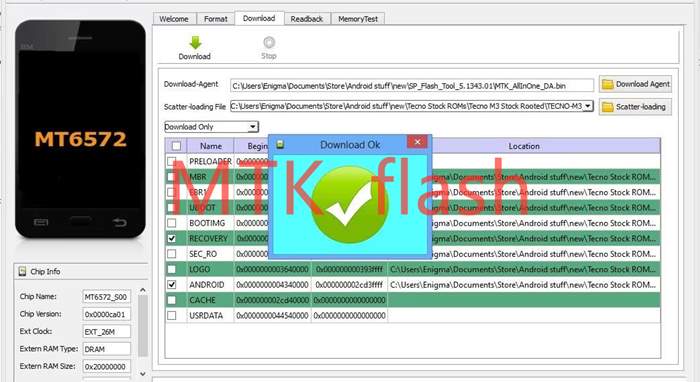Click the Location column header
This screenshot has height=382, width=700.
point(524,146)
